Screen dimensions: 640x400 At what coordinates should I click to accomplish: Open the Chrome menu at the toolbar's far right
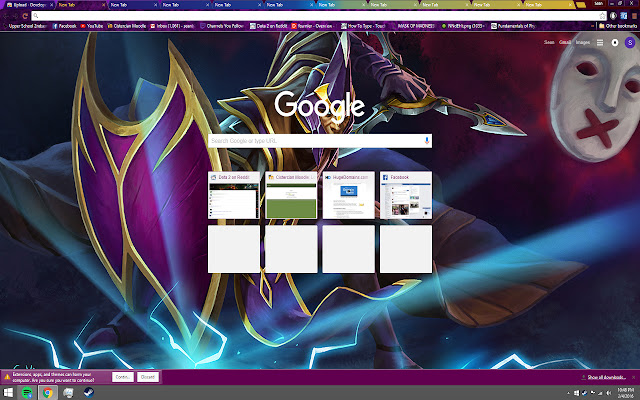click(635, 16)
